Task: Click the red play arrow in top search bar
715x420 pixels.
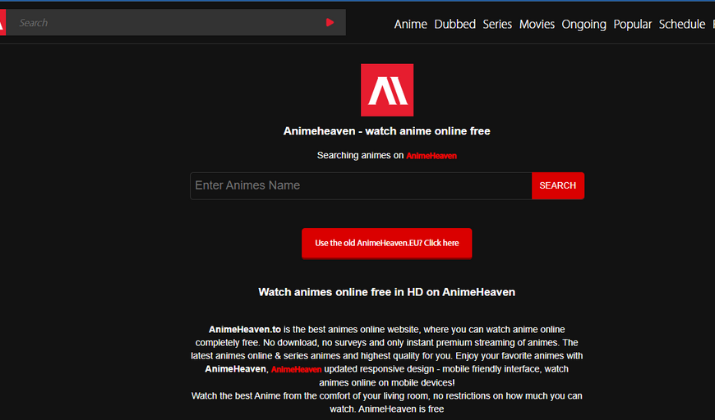Action: 330,22
